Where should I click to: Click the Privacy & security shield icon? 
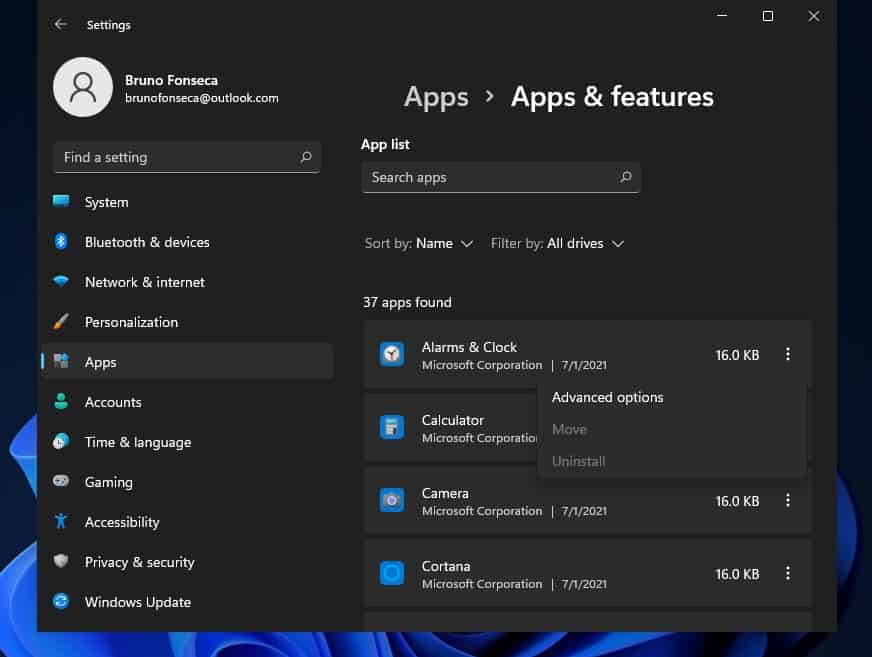pyautogui.click(x=61, y=561)
